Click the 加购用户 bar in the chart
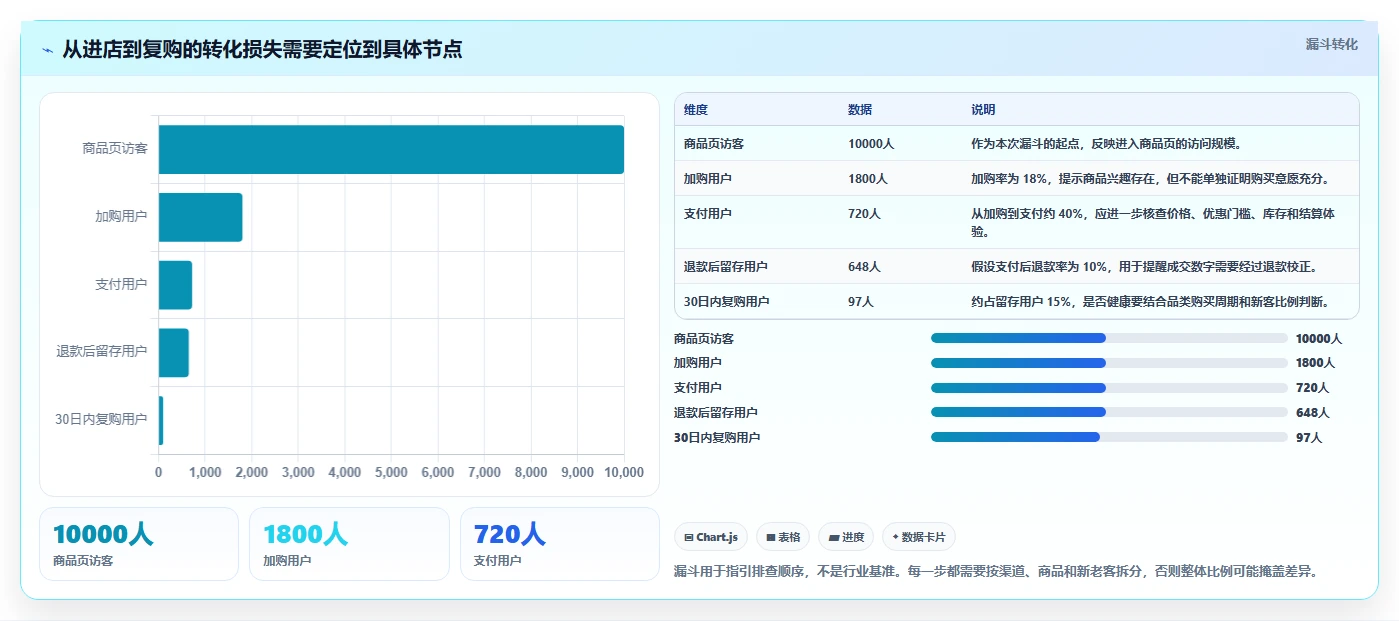Image resolution: width=1399 pixels, height=621 pixels. tap(200, 217)
